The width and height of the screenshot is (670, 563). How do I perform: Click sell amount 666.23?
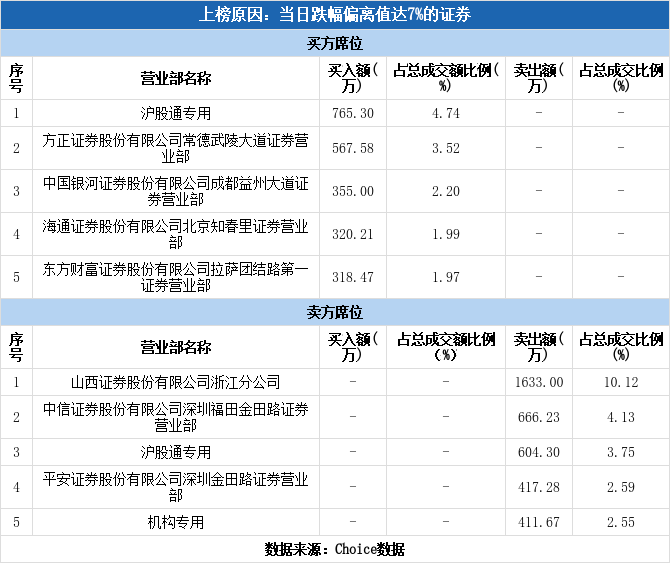pyautogui.click(x=539, y=417)
